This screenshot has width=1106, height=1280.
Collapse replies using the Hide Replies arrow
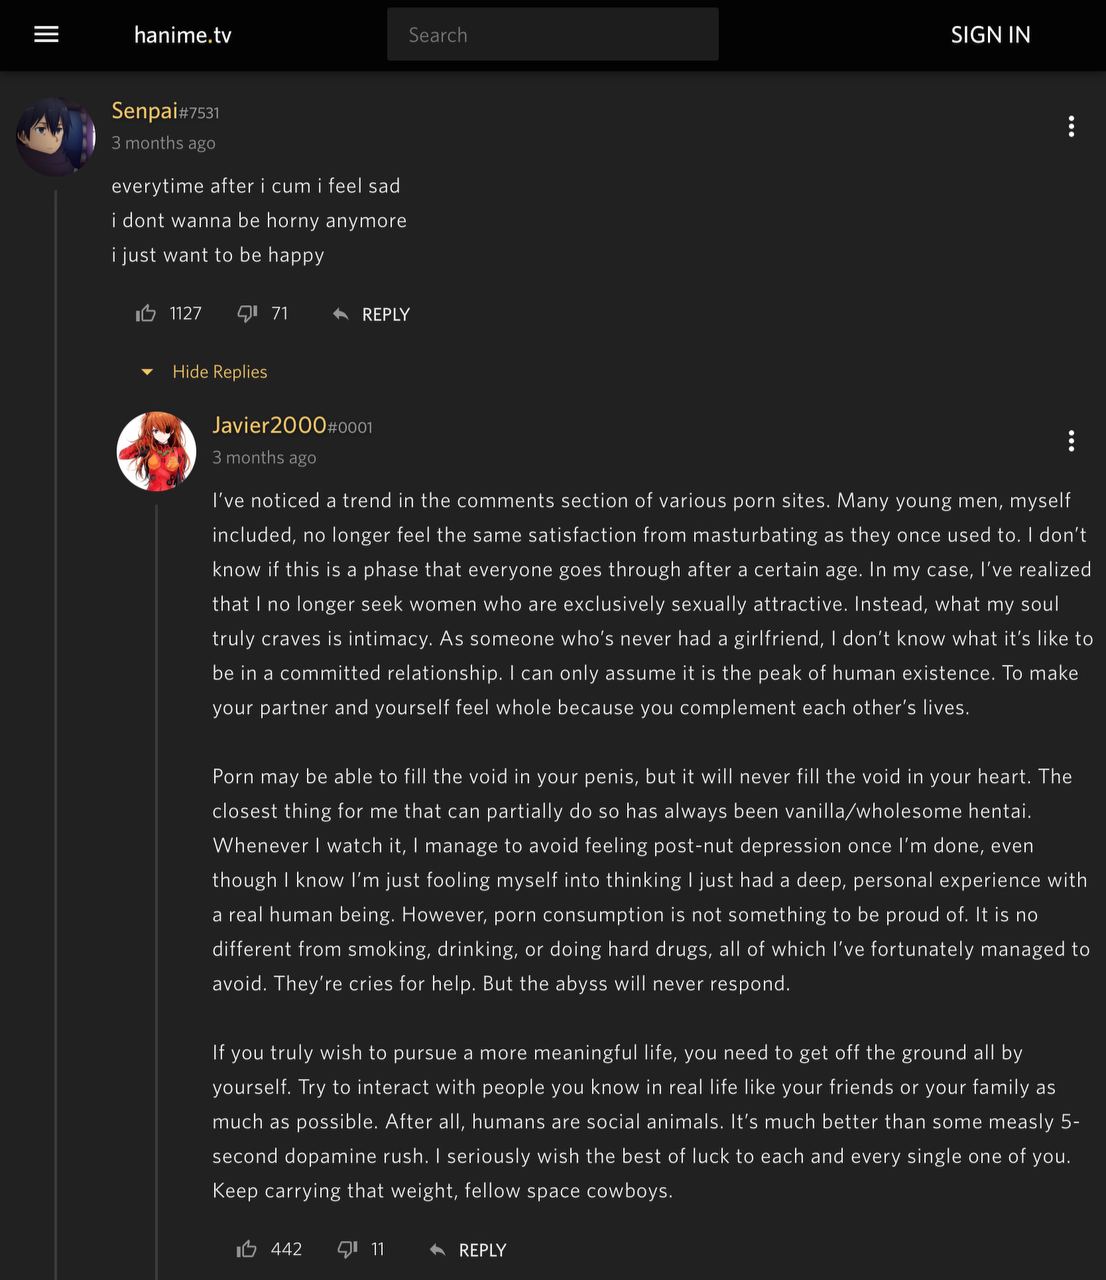pyautogui.click(x=147, y=372)
